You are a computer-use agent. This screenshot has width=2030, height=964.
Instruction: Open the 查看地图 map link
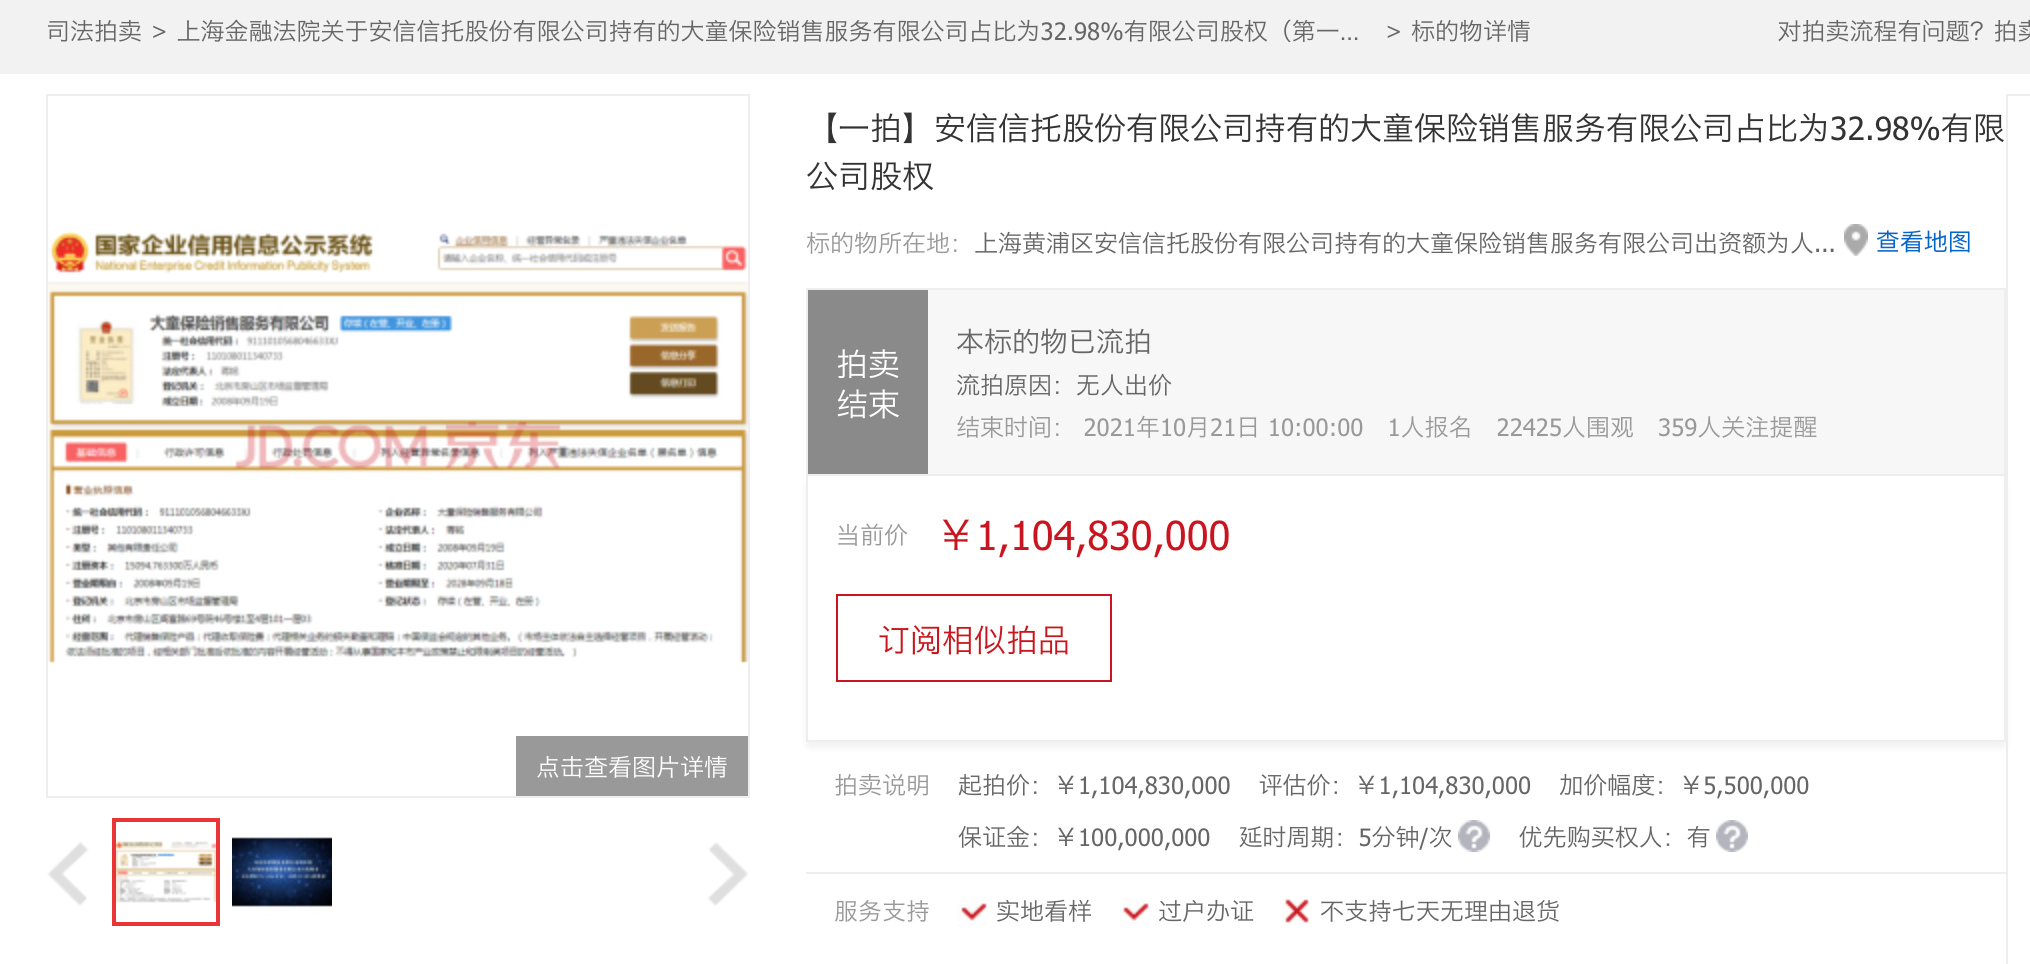point(1923,242)
